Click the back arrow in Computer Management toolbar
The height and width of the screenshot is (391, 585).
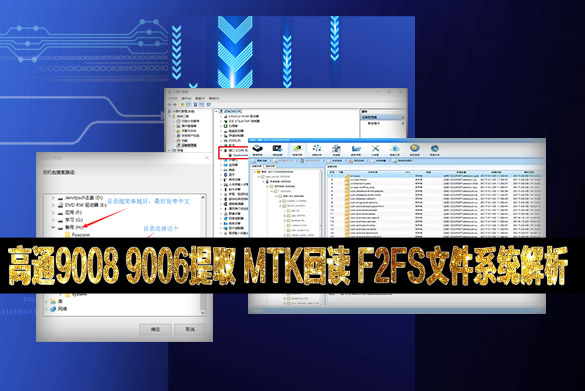click(x=170, y=104)
